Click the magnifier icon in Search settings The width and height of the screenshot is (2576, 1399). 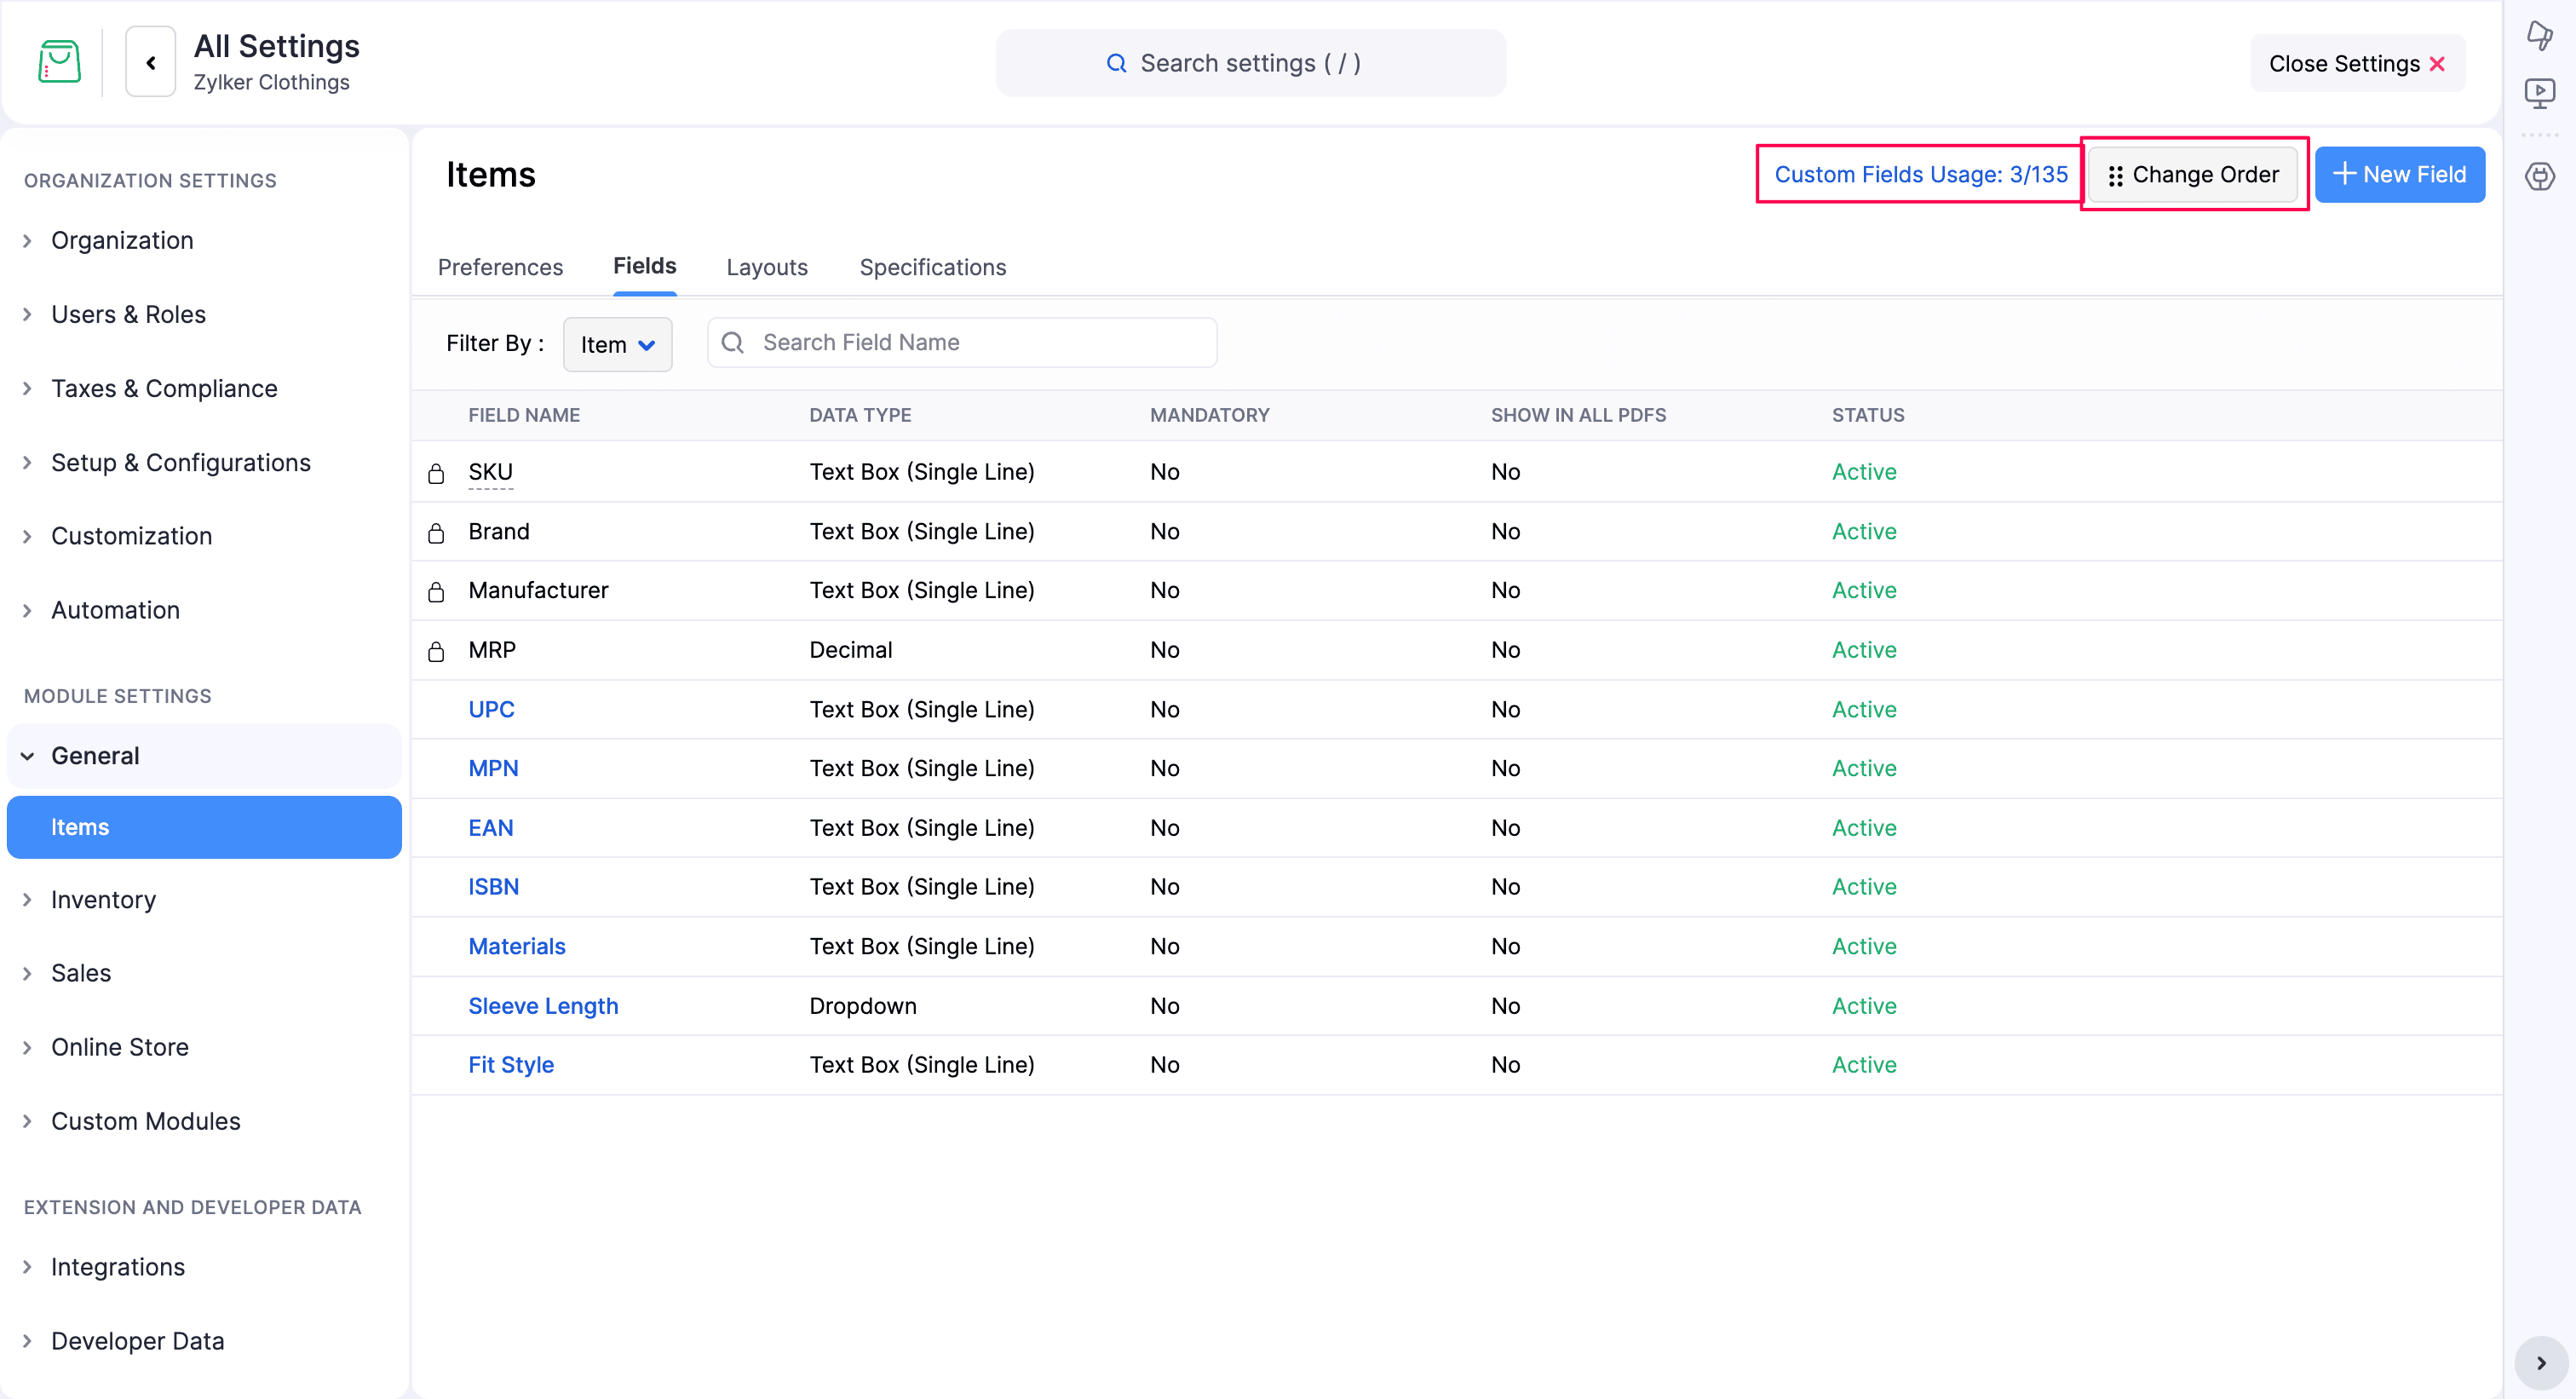click(x=1116, y=63)
